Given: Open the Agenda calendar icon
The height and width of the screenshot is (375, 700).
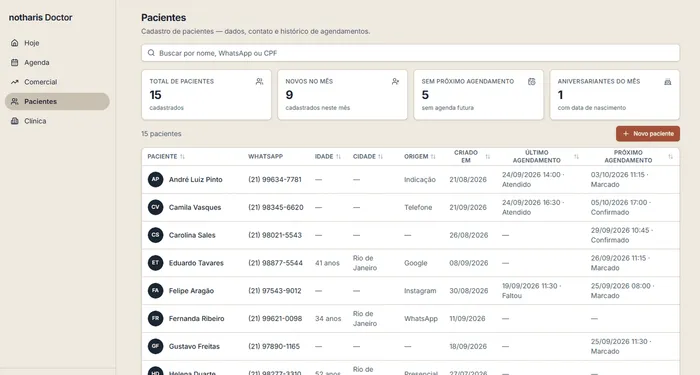Looking at the screenshot, I should coord(15,62).
